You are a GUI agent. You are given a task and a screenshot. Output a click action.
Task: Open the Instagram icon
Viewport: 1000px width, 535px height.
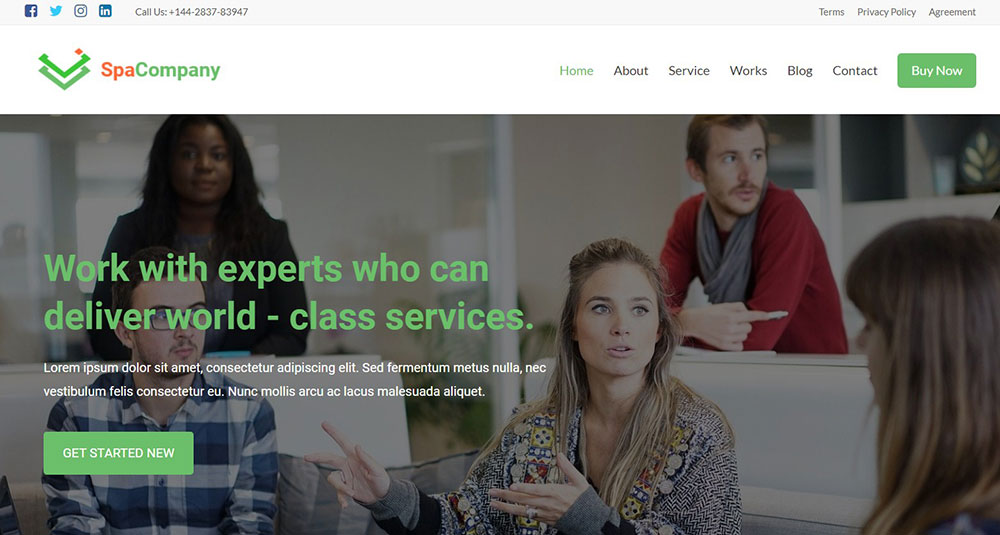(x=80, y=11)
